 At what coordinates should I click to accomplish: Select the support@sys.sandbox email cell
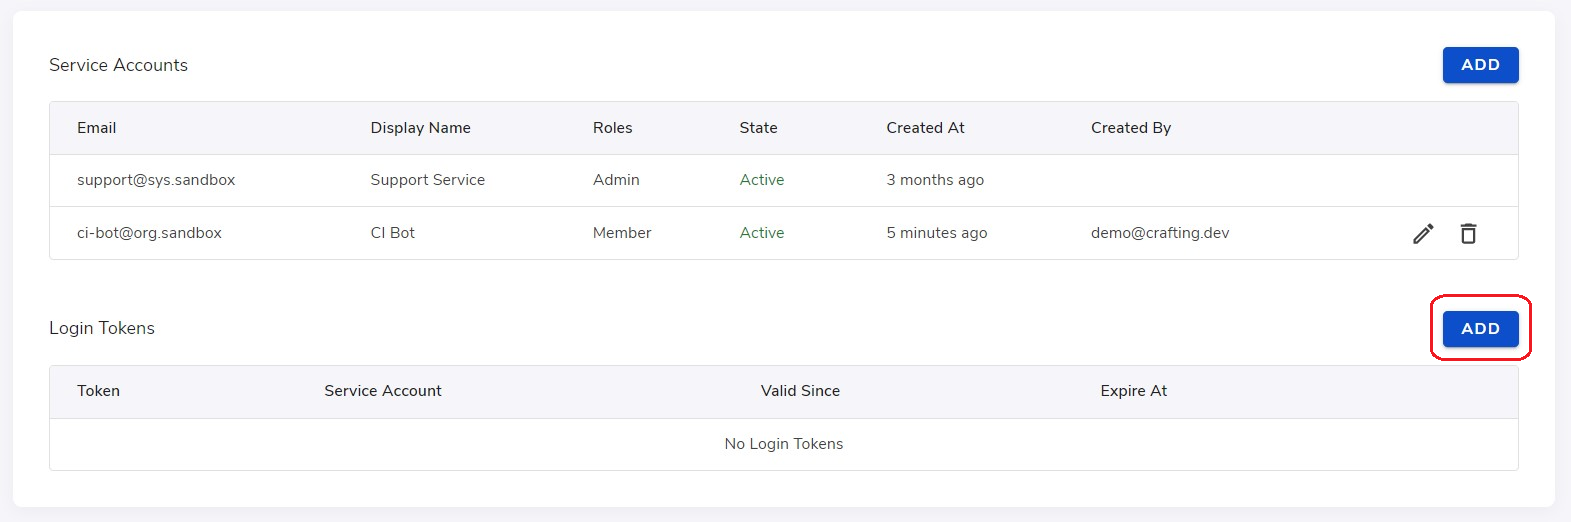156,180
